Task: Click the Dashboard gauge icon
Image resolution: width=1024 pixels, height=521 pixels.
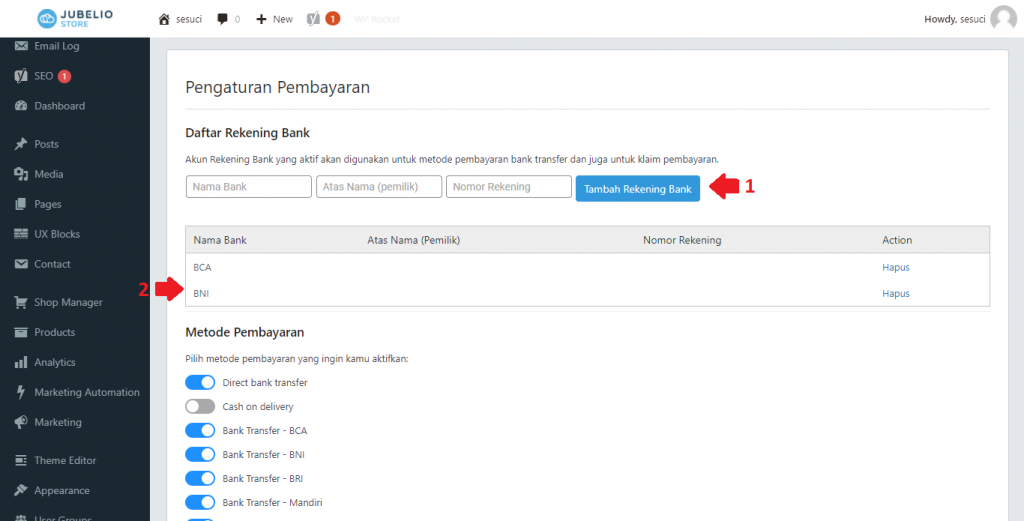Action: tap(21, 106)
